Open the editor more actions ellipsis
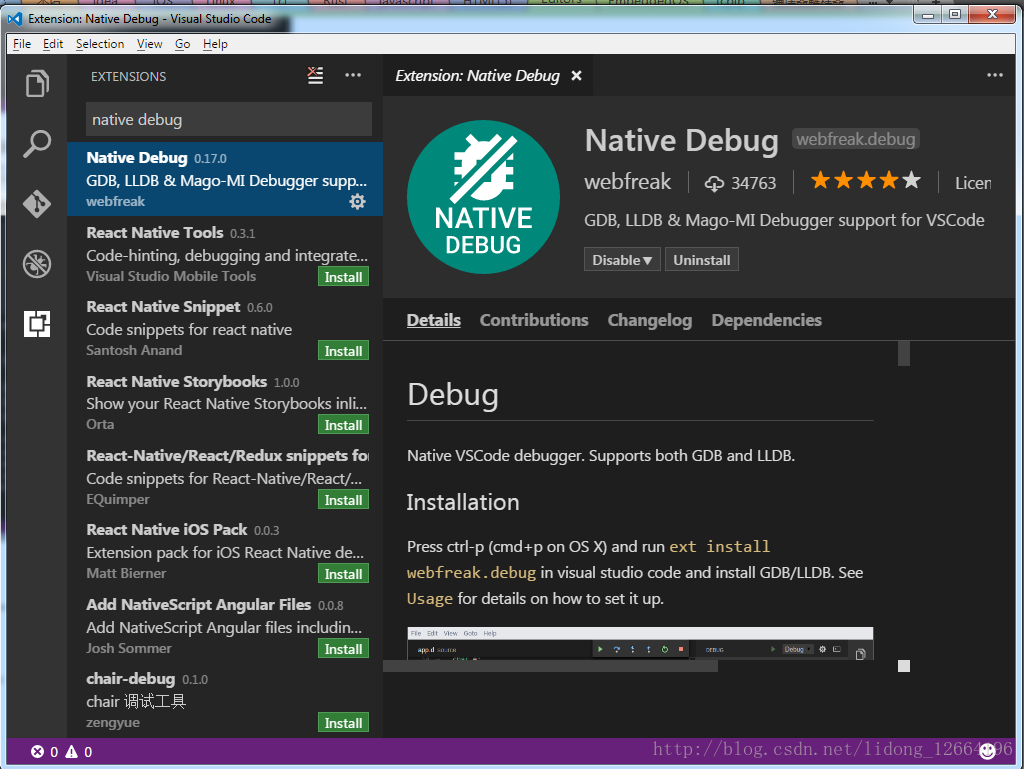The width and height of the screenshot is (1024, 769). coord(995,76)
